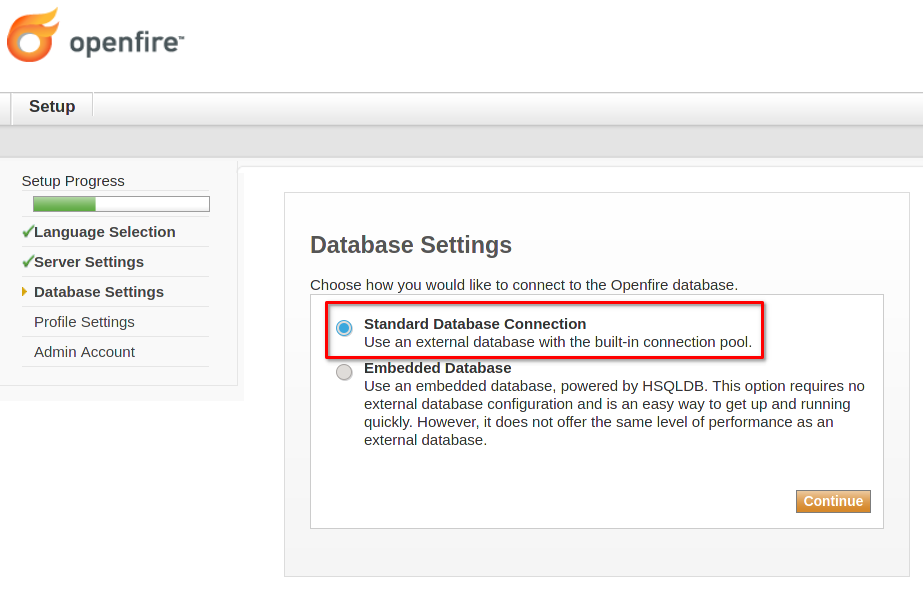
Task: Click 'Choose how you would like to connect' text
Action: click(524, 285)
